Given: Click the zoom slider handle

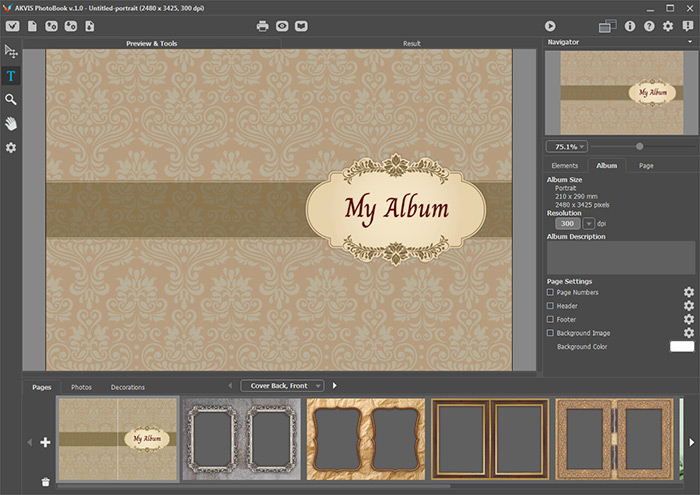Looking at the screenshot, I should coord(639,146).
